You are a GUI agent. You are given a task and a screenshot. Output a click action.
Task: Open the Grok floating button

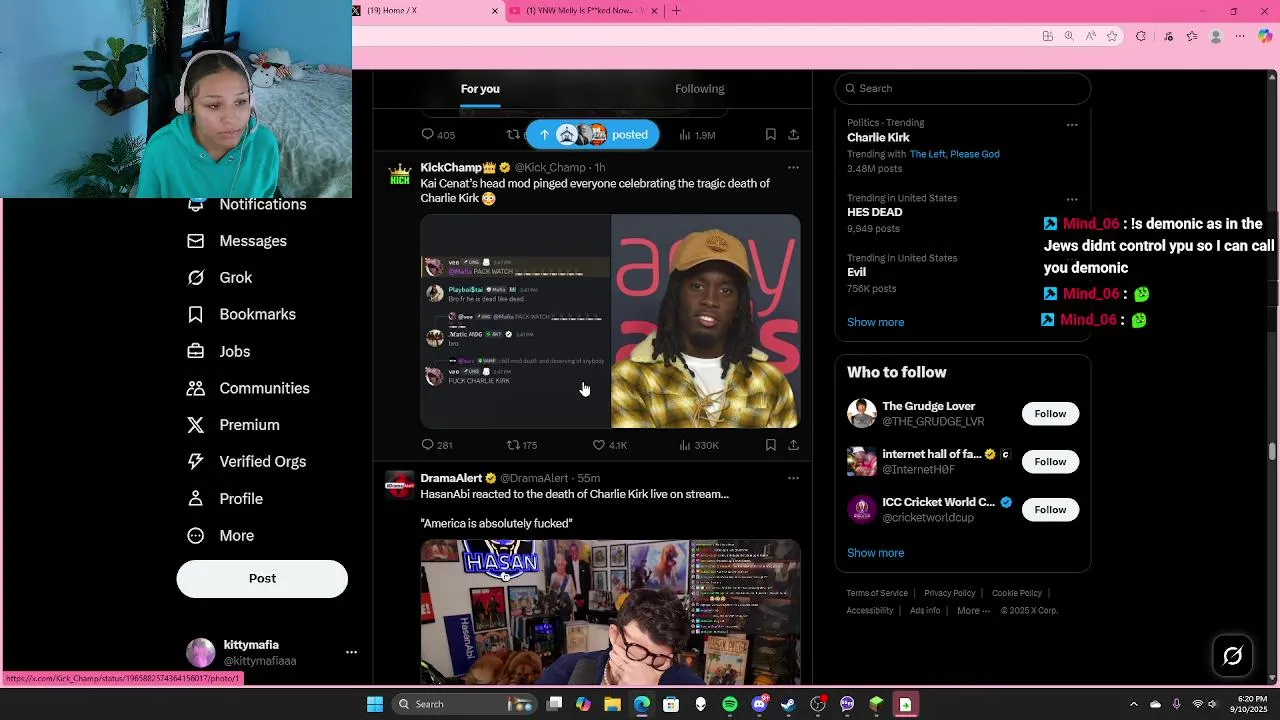pos(1232,656)
